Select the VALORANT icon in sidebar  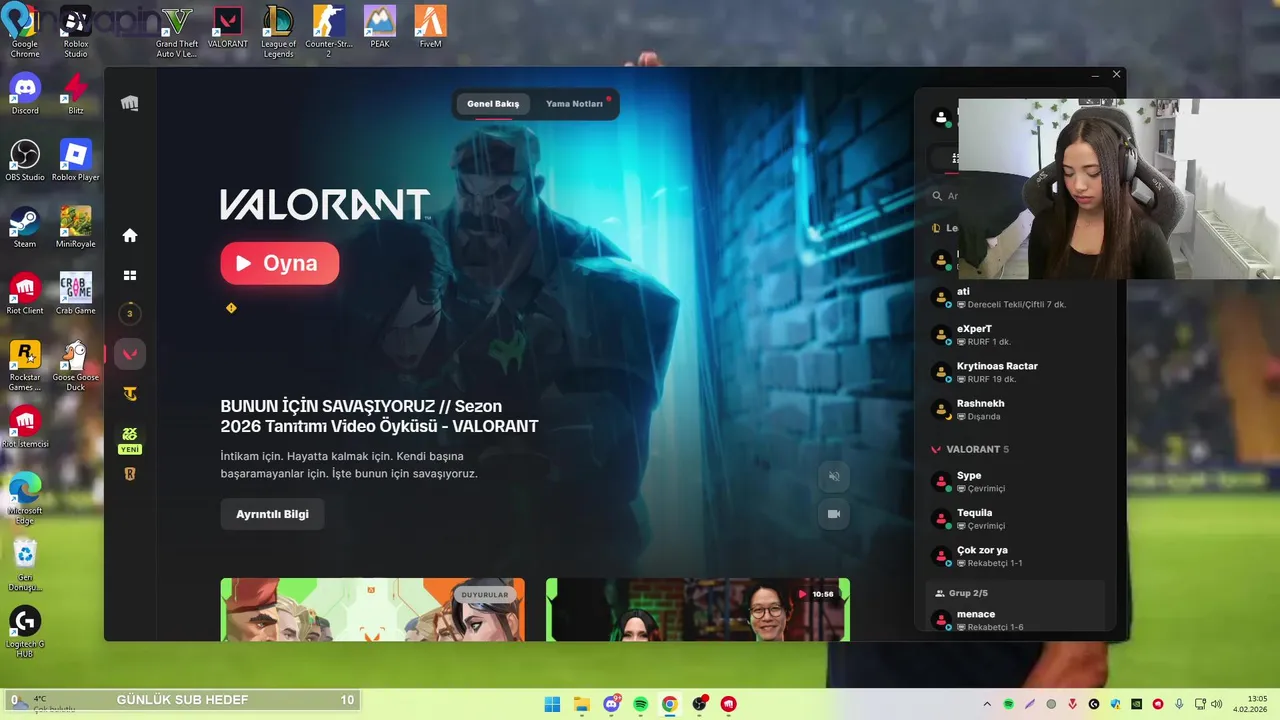[130, 354]
